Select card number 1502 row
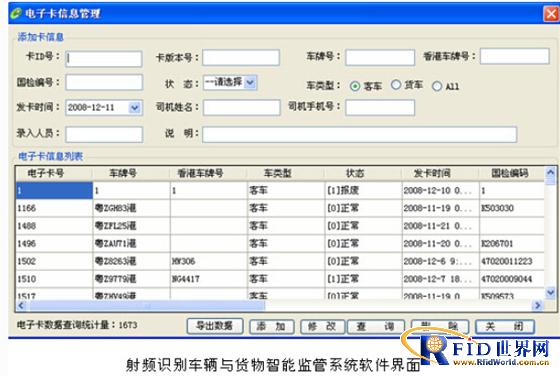The height and width of the screenshot is (376, 560). tap(280, 261)
